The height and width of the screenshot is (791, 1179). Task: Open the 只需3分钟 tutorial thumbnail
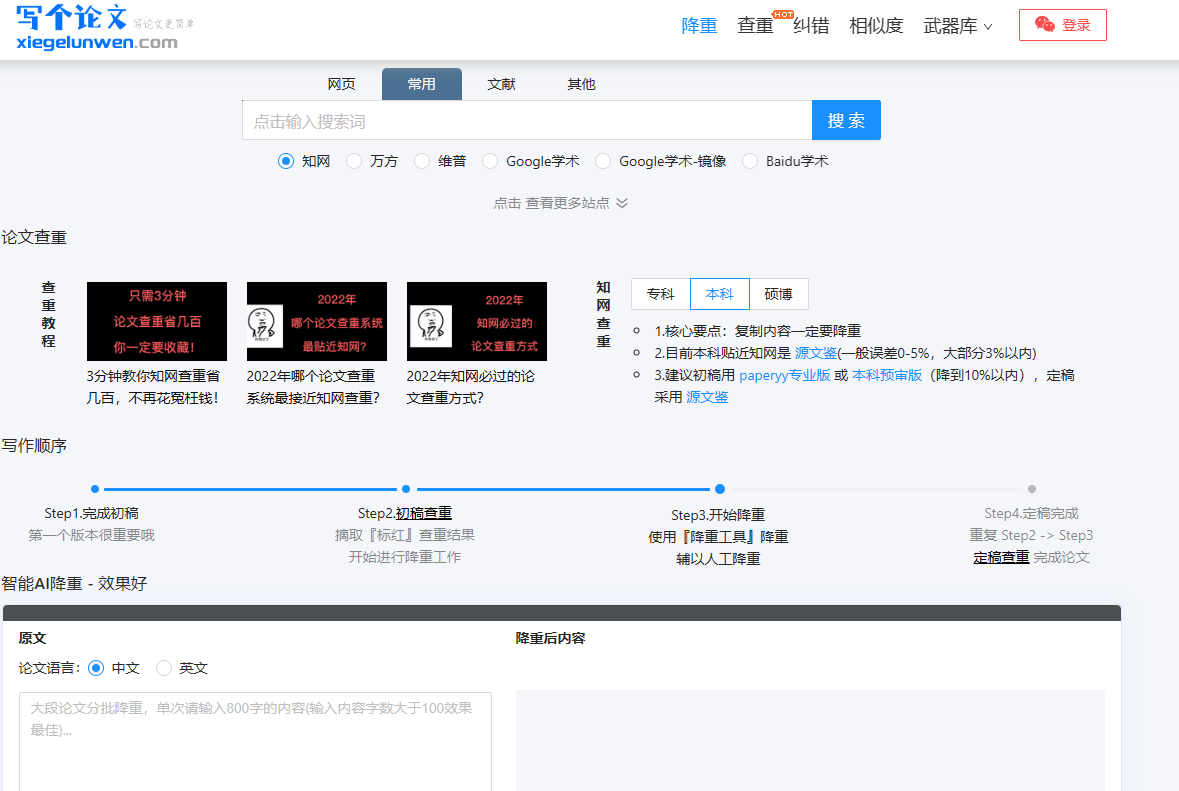pyautogui.click(x=157, y=321)
